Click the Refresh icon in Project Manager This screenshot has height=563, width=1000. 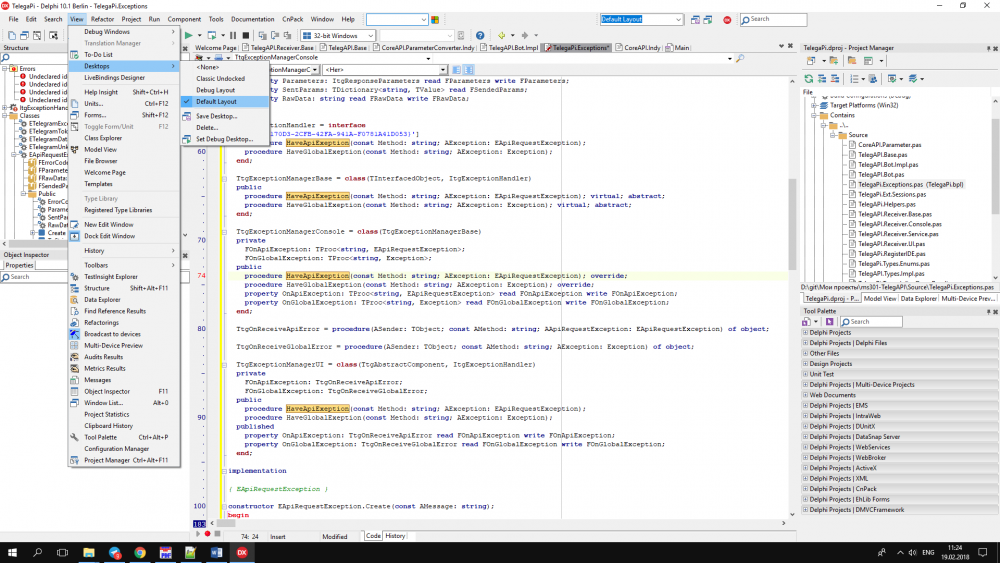809,78
